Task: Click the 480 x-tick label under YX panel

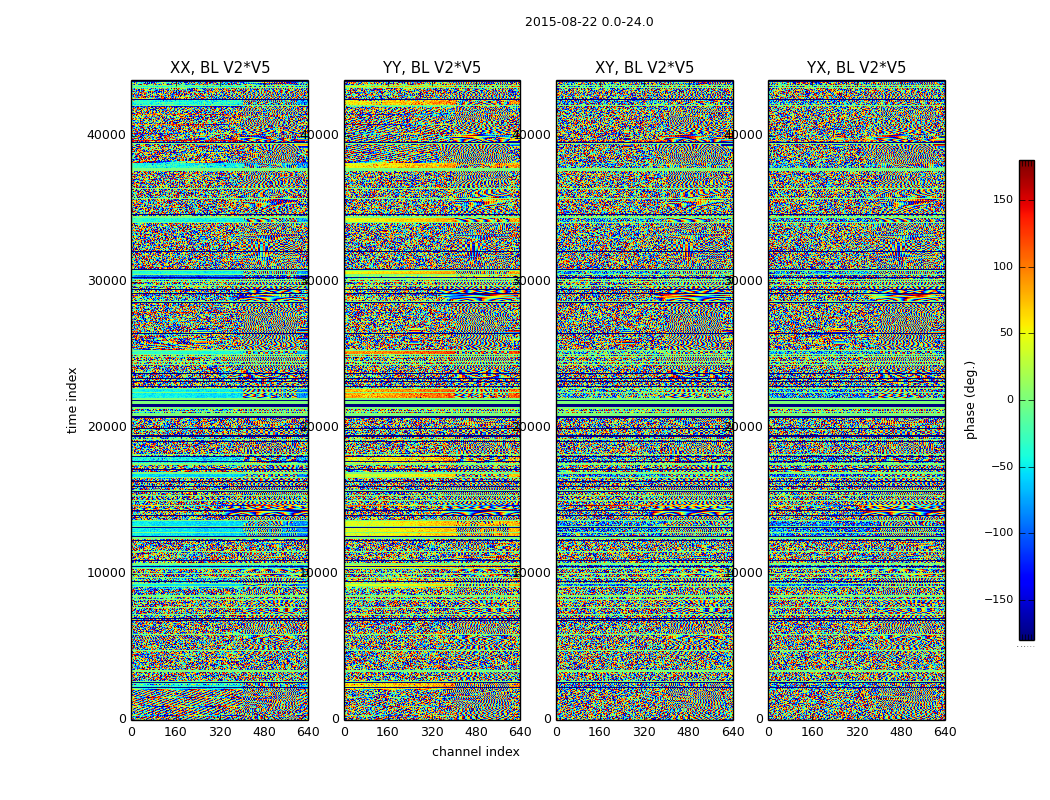Action: 901,732
